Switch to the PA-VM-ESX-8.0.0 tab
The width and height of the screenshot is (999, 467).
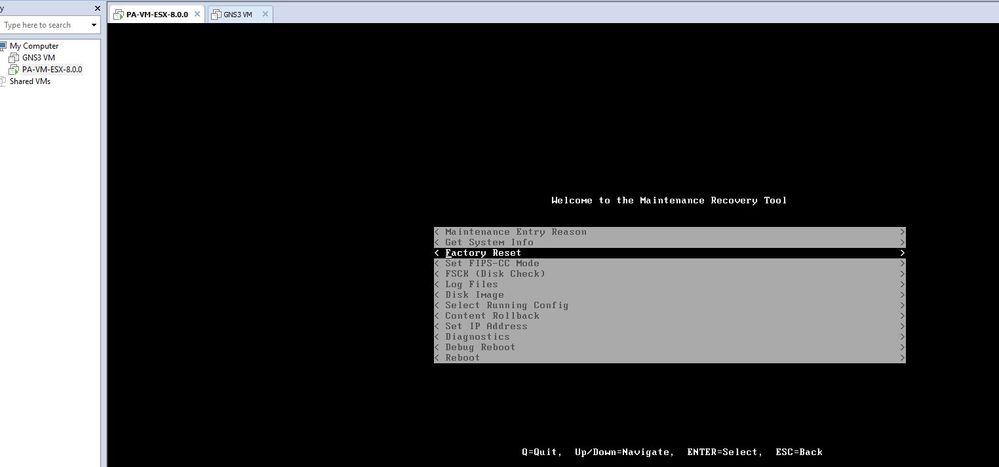pos(156,14)
